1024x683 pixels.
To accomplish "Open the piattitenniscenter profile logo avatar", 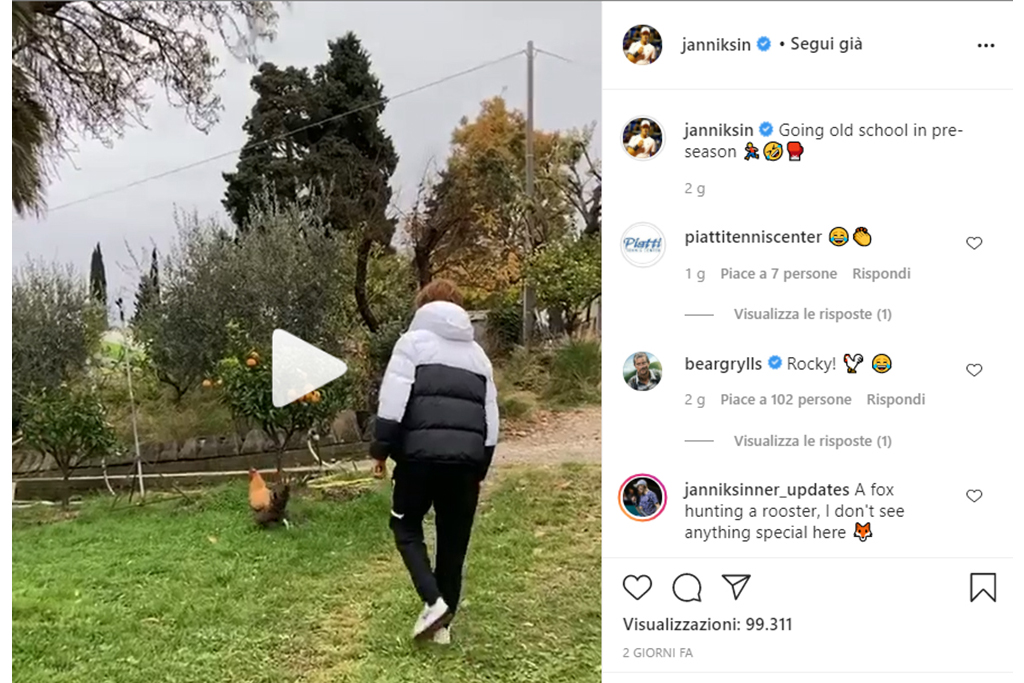I will click(x=642, y=244).
